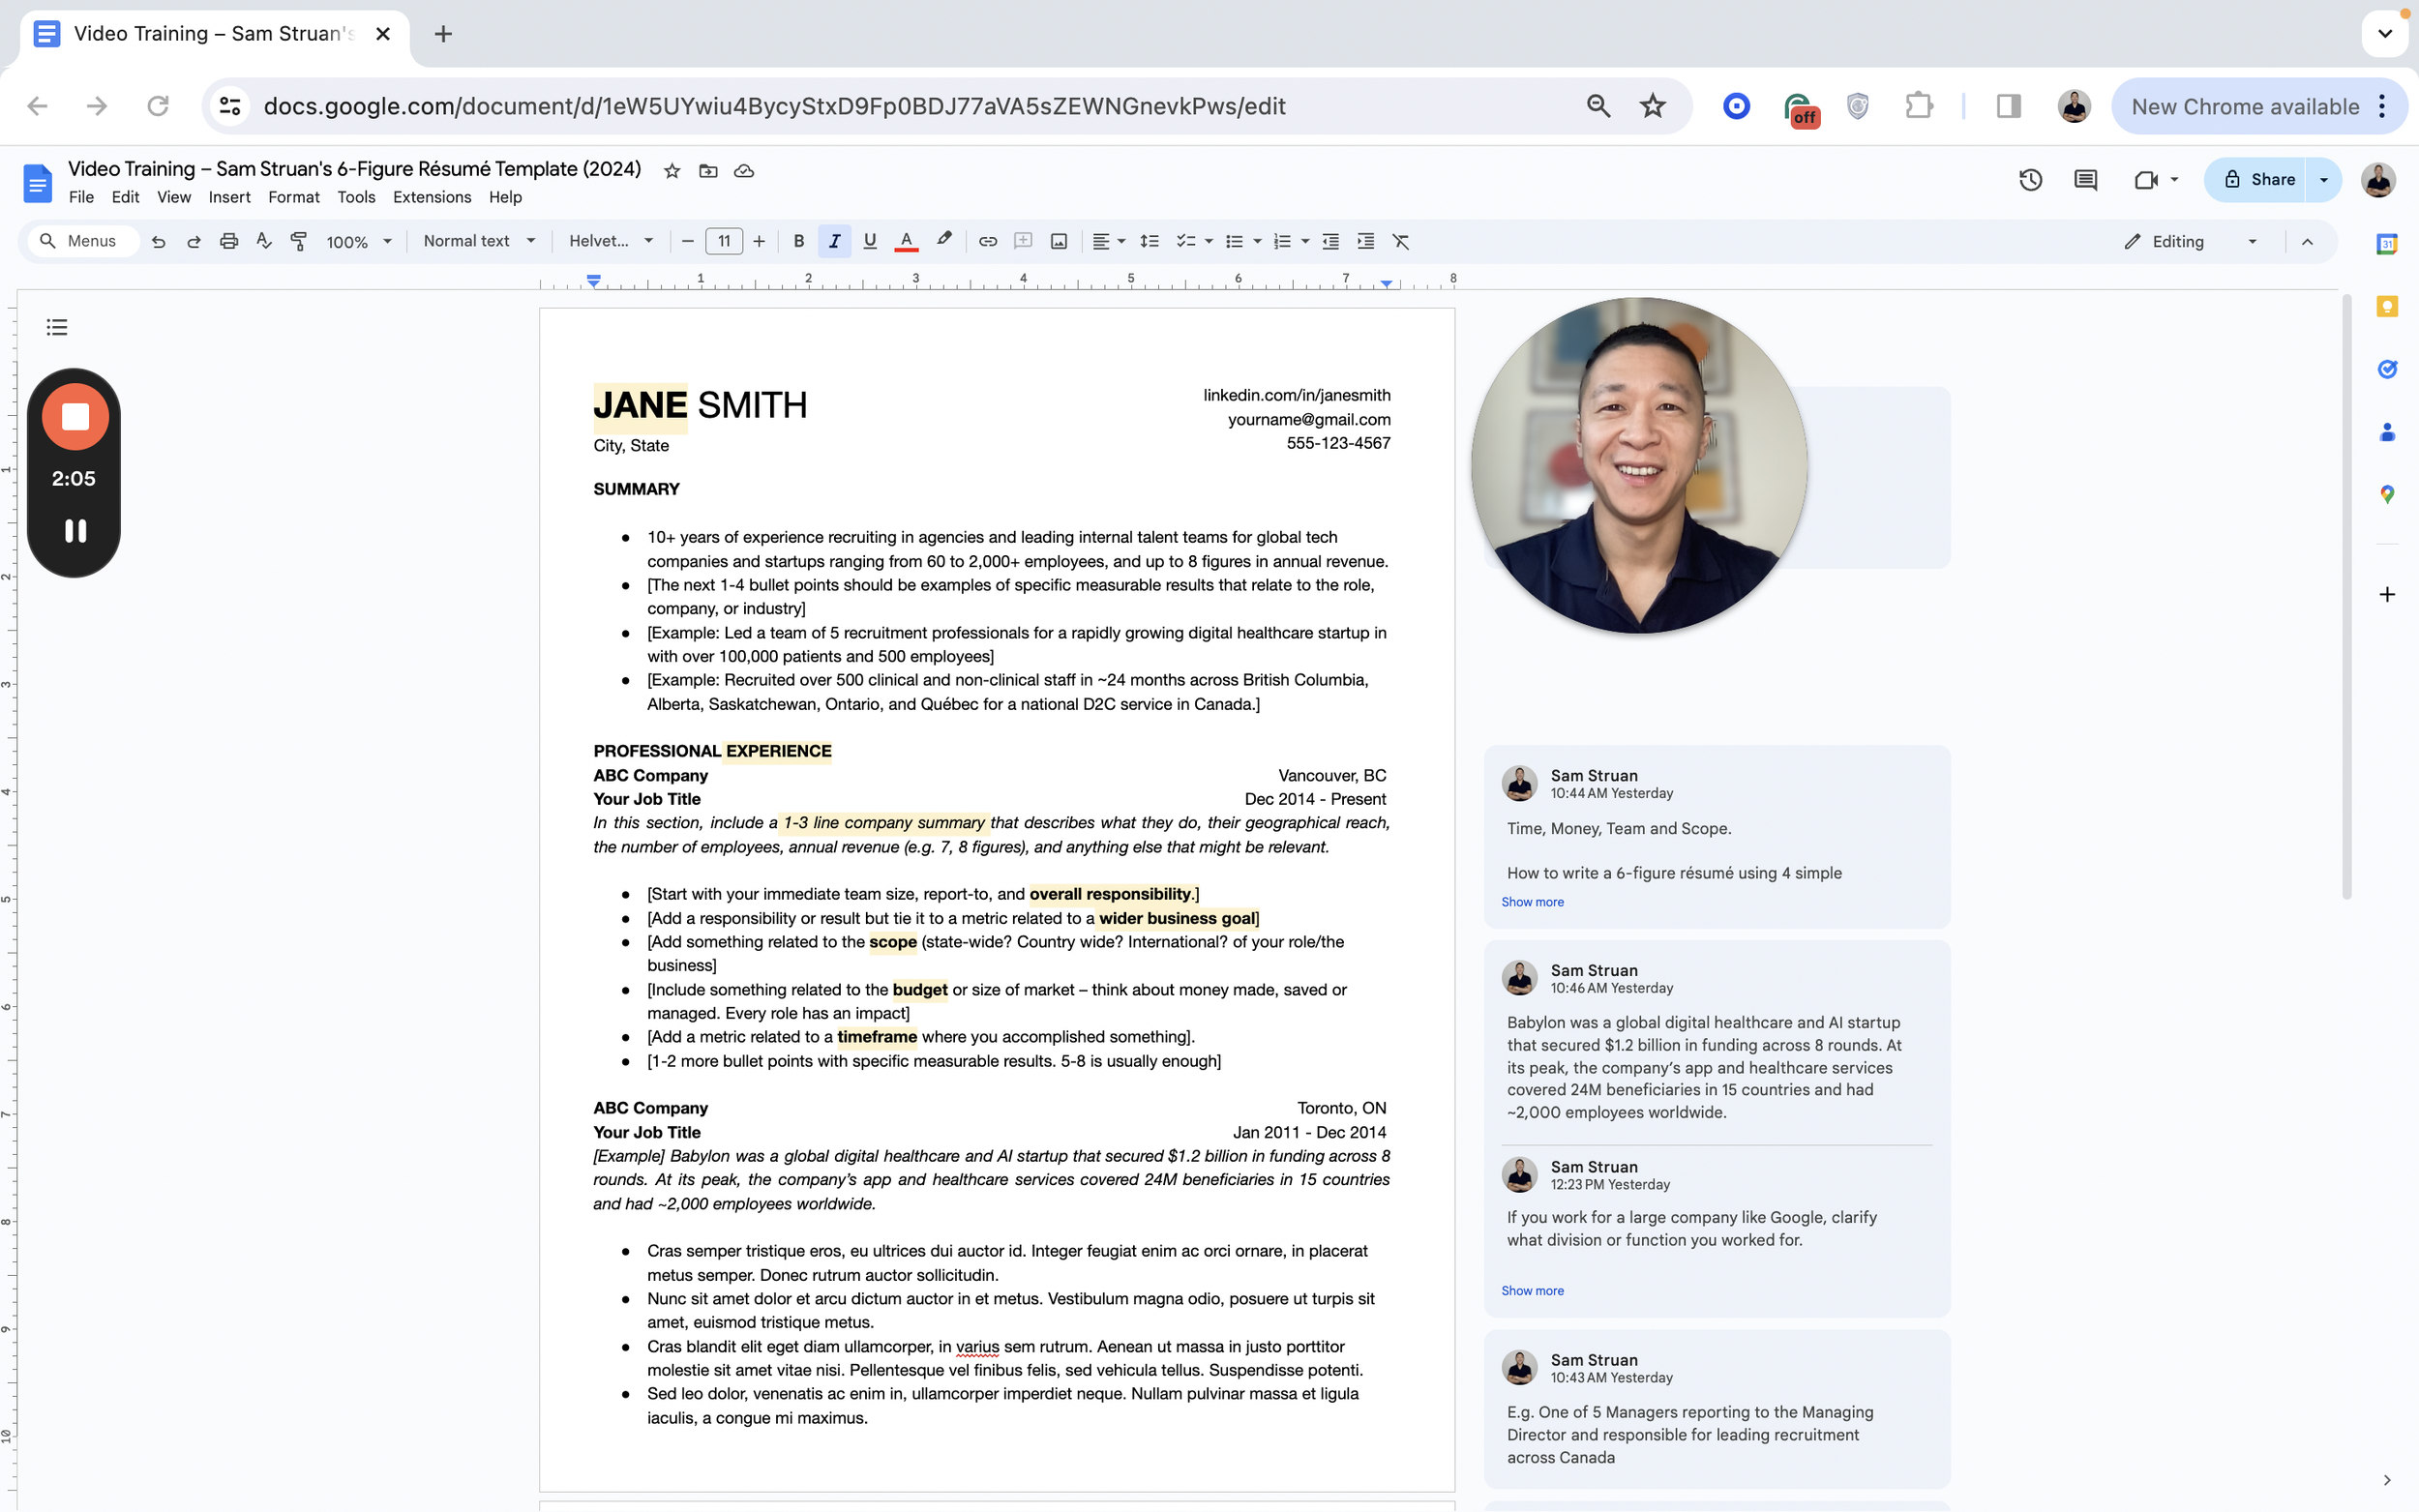Open version history clock icon

[2029, 180]
